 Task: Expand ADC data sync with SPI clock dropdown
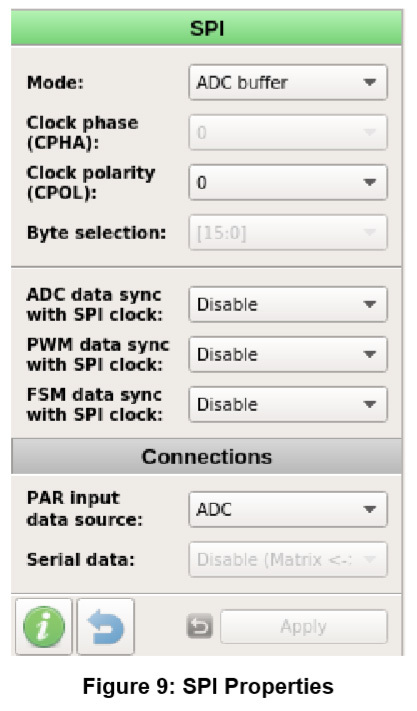coord(288,304)
